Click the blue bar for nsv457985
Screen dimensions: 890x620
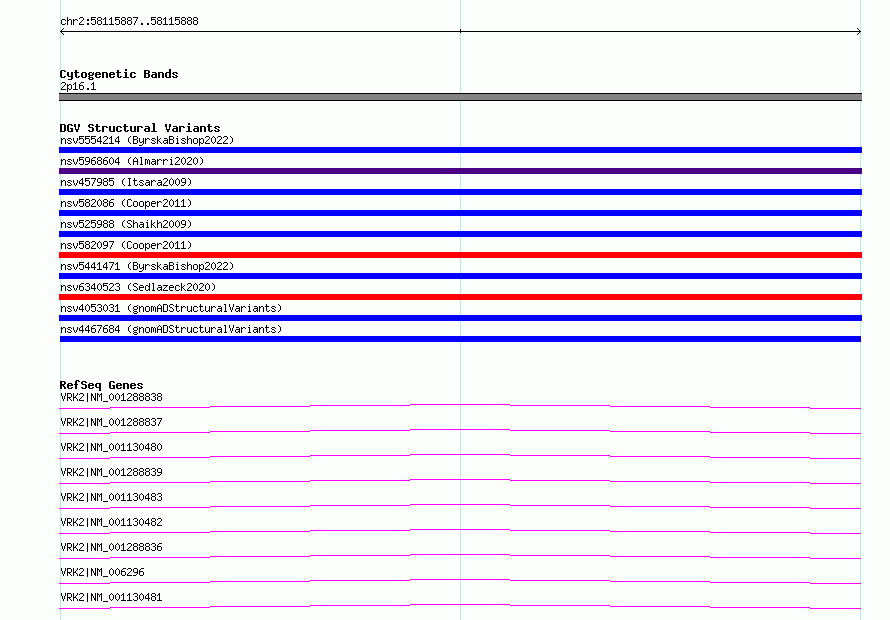click(x=460, y=192)
